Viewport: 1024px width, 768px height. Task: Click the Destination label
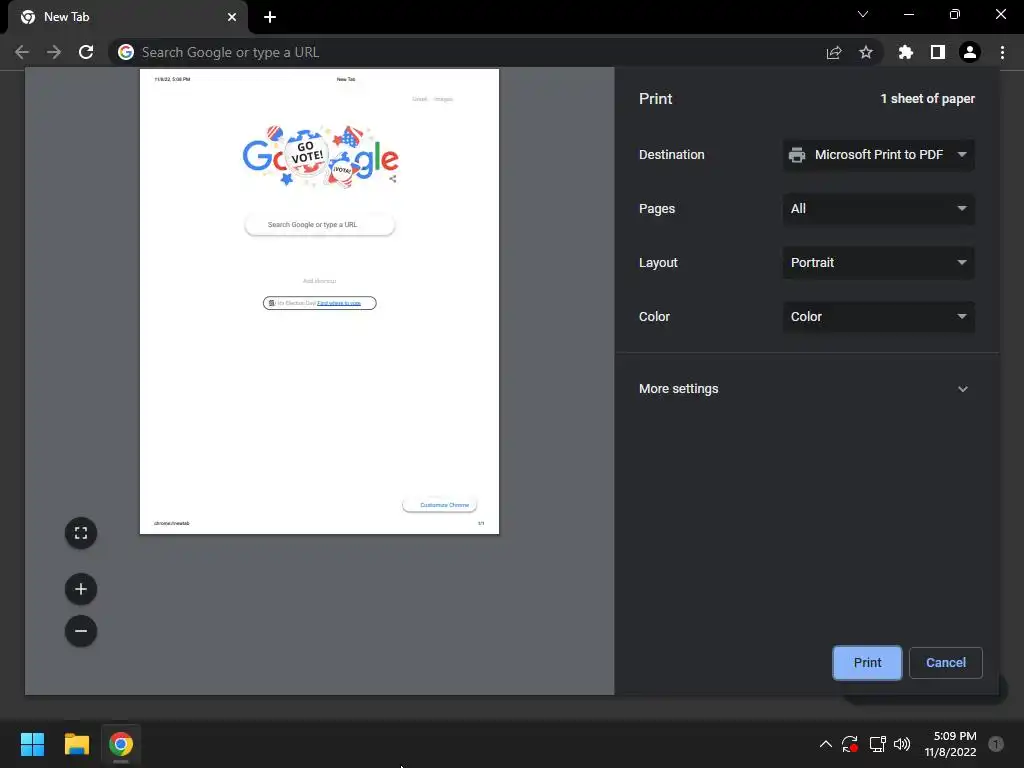[671, 155]
